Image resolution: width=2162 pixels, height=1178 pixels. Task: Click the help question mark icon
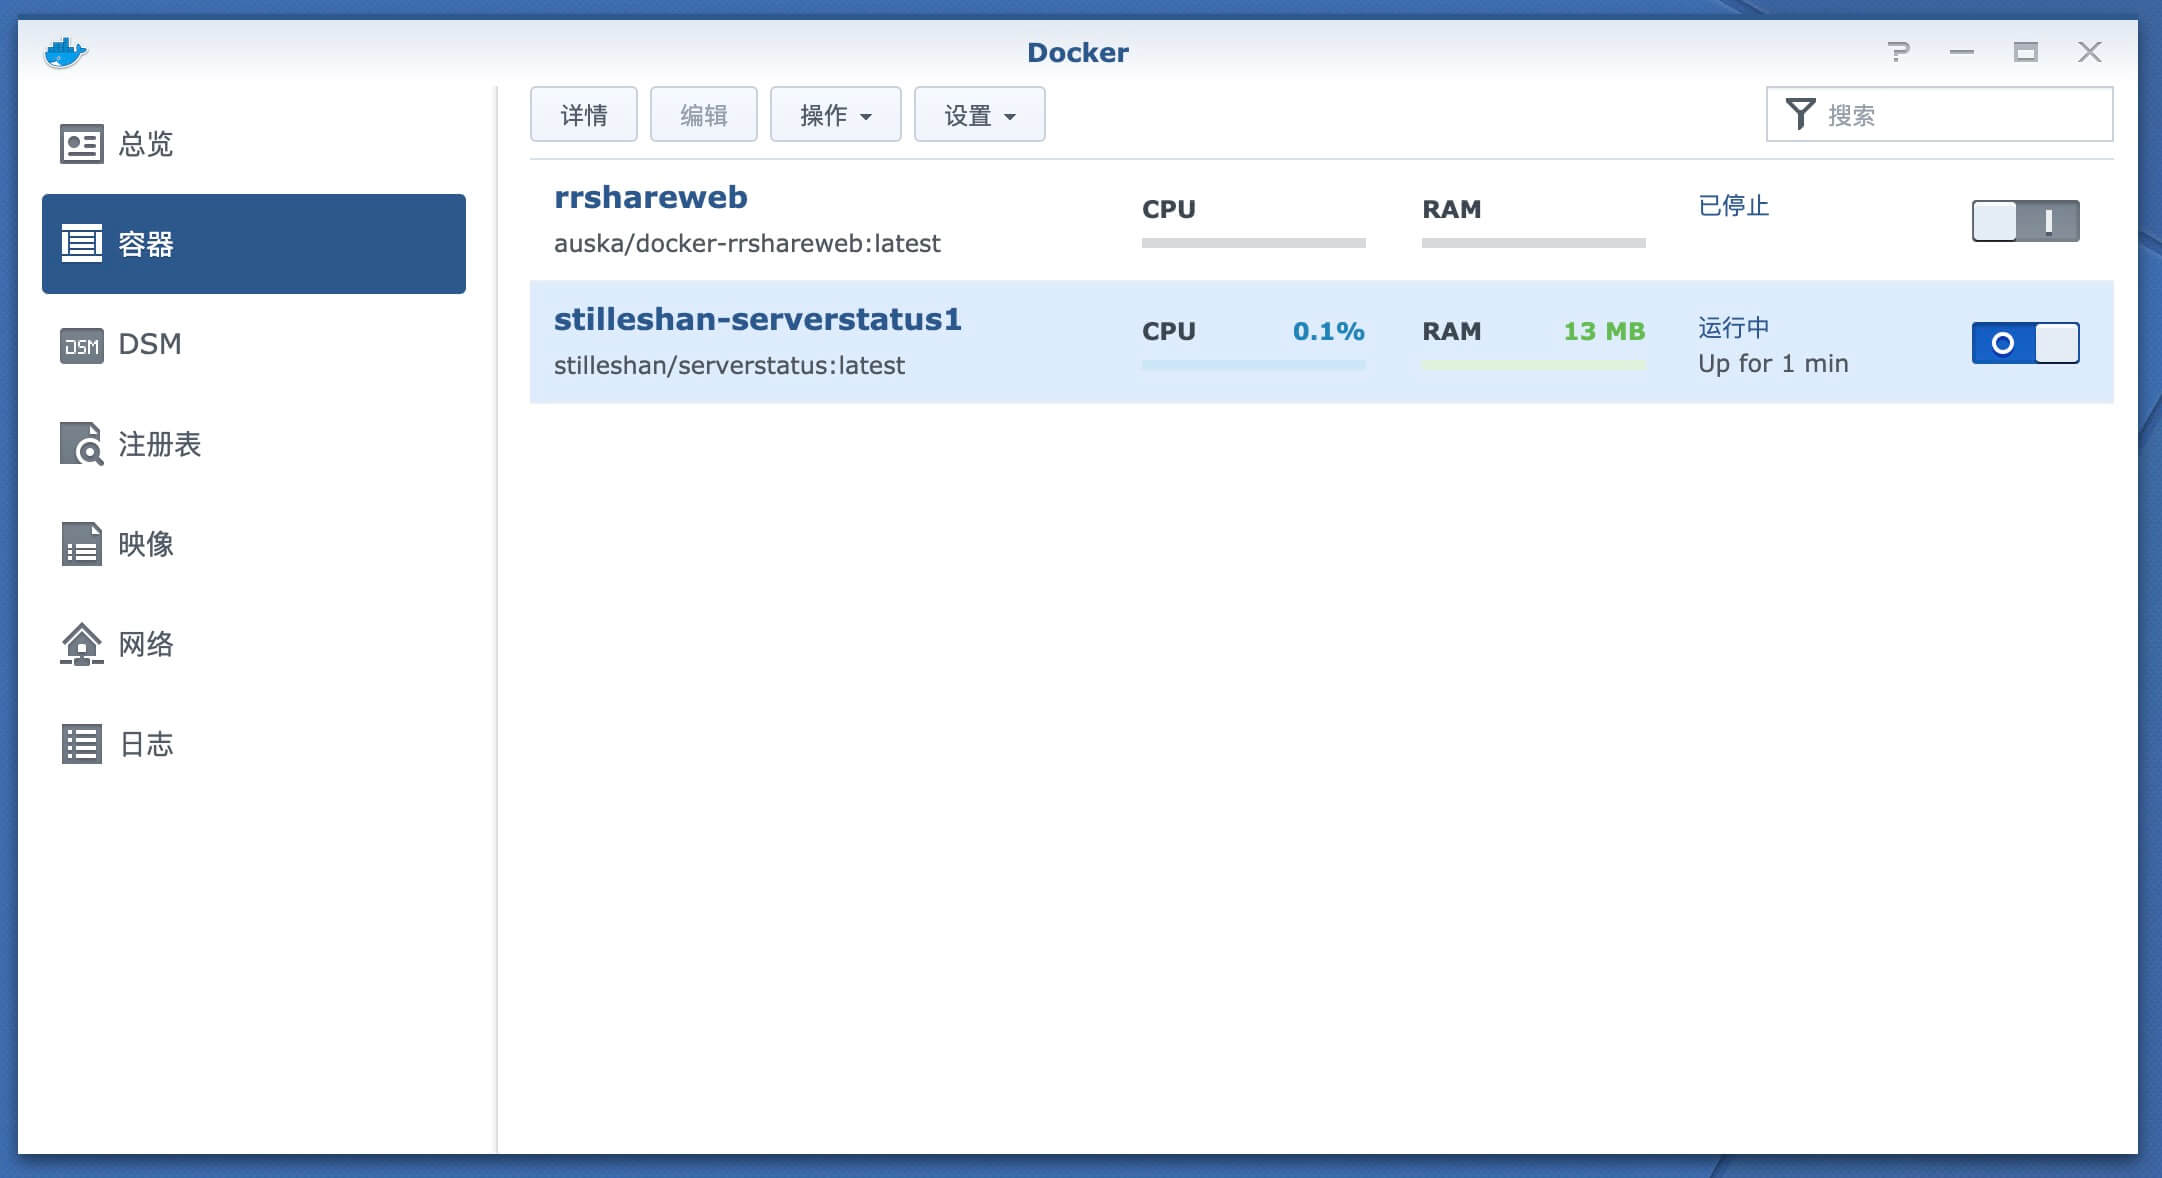click(1898, 52)
